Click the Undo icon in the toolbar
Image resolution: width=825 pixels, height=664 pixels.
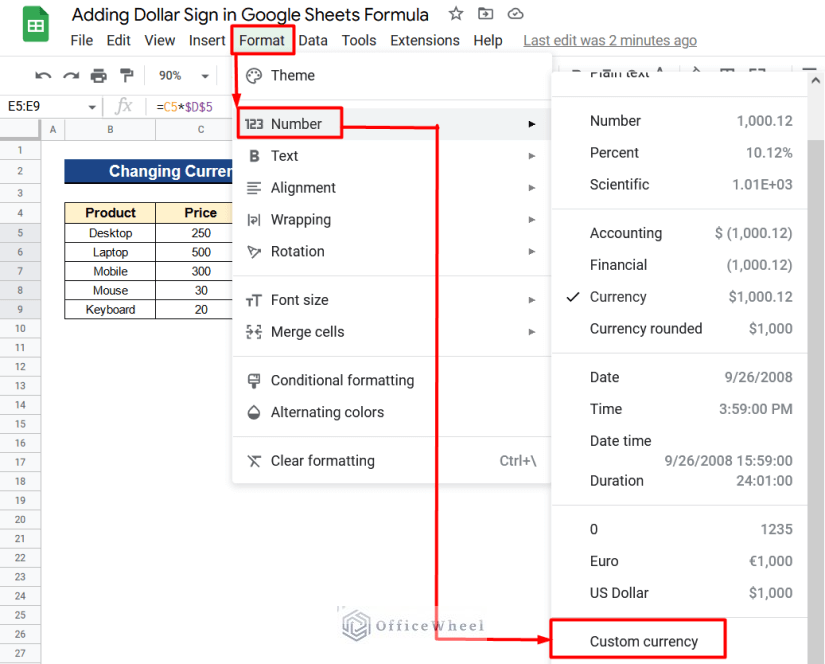[43, 75]
